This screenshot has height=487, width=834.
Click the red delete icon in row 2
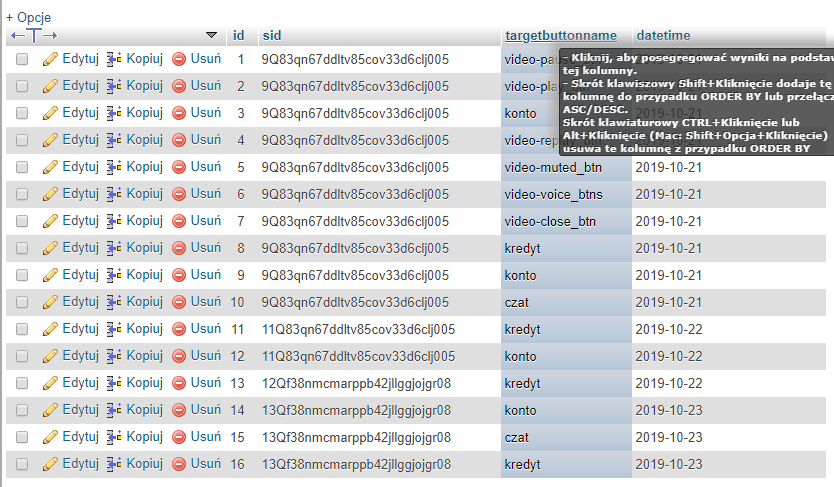[179, 86]
